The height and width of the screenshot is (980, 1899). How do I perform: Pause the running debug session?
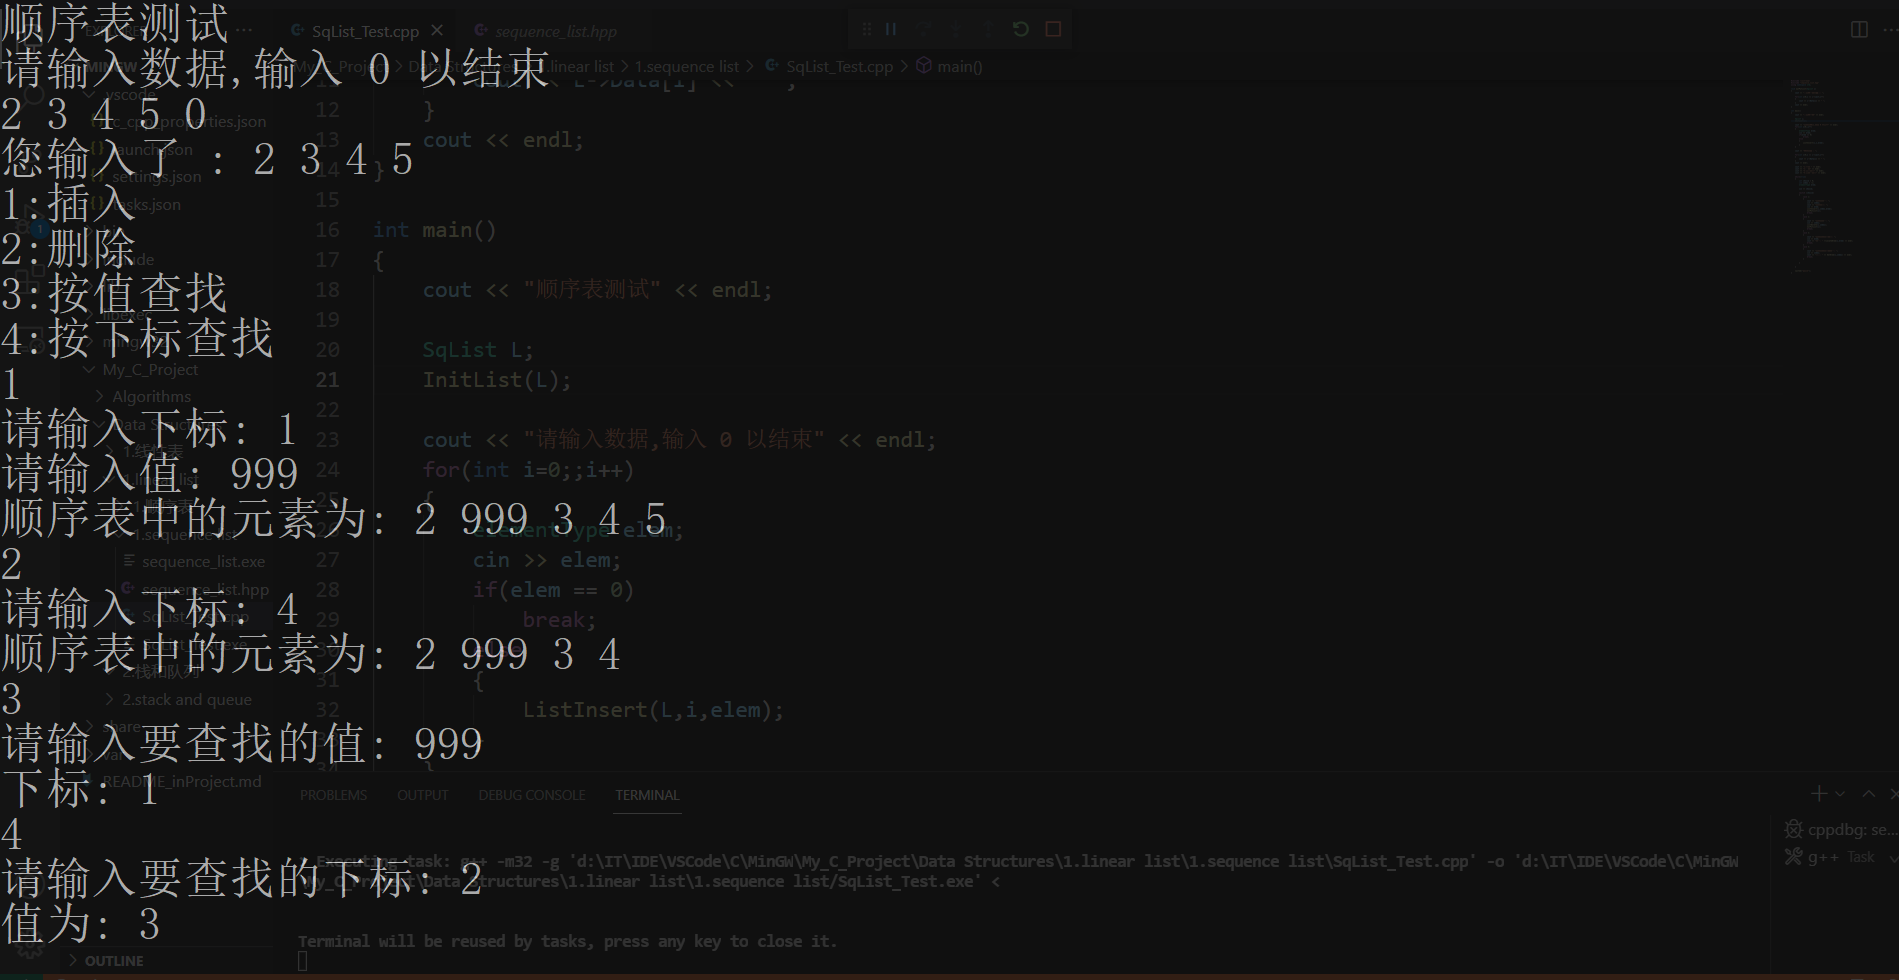pyautogui.click(x=890, y=29)
